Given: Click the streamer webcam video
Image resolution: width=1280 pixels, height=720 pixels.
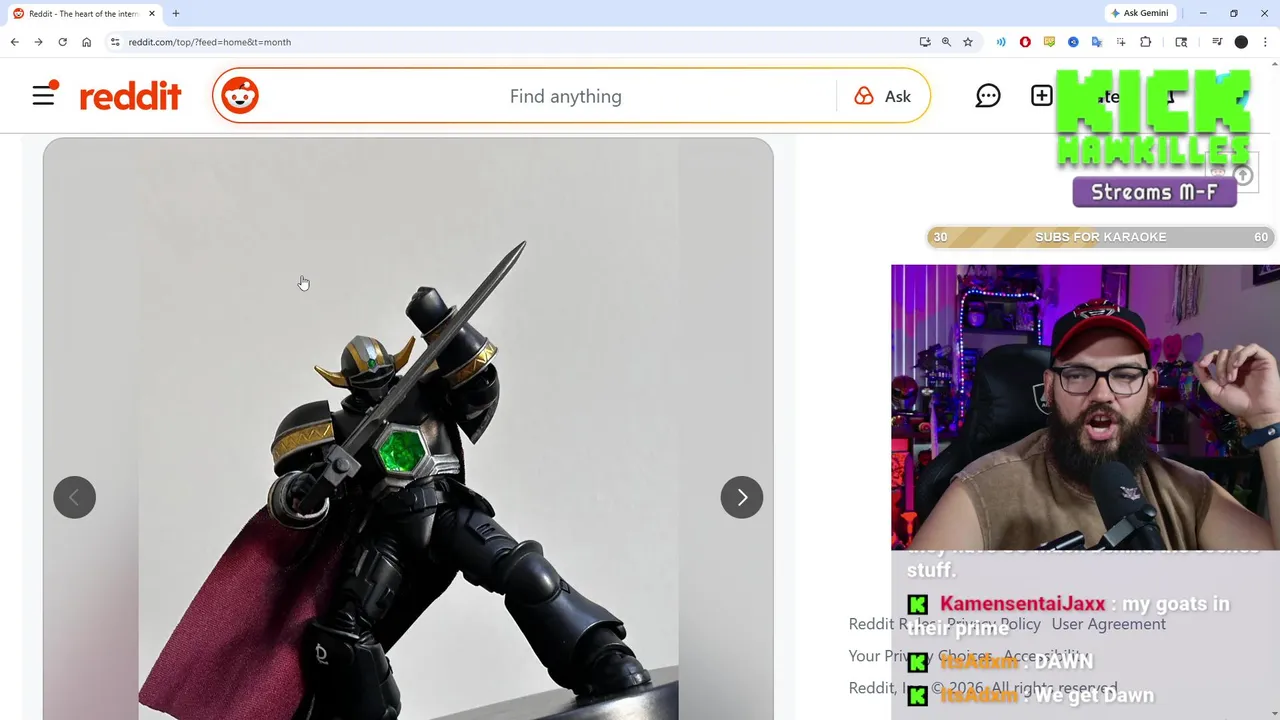Looking at the screenshot, I should (1085, 407).
